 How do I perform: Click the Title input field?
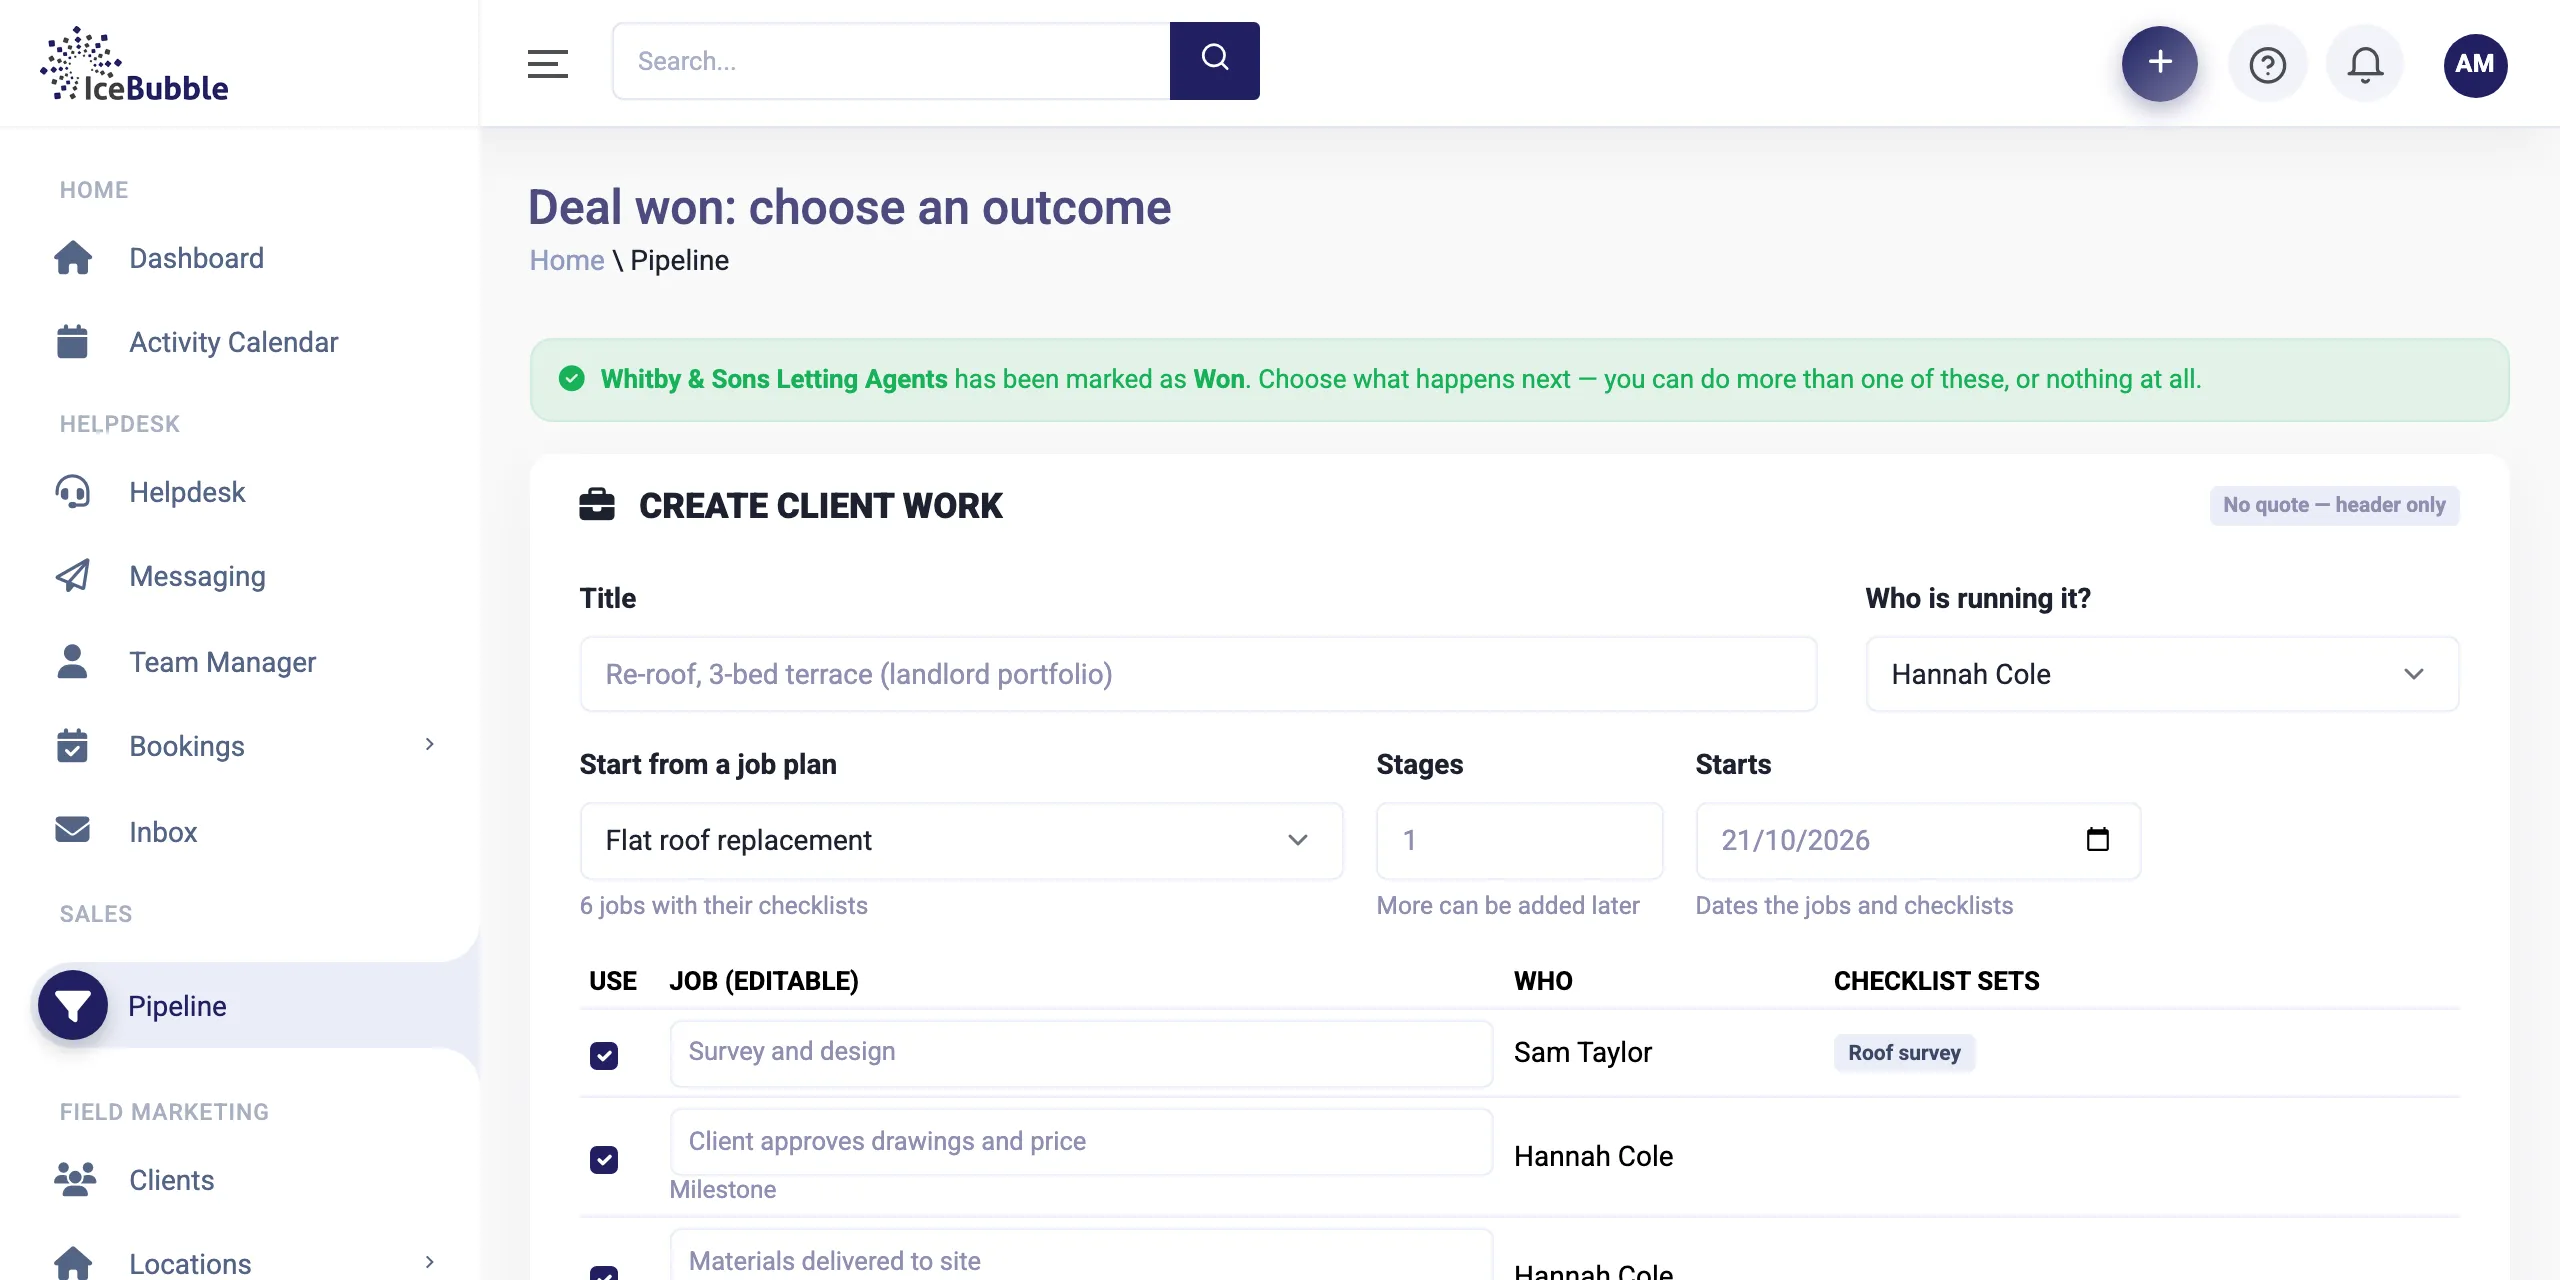pyautogui.click(x=1198, y=675)
